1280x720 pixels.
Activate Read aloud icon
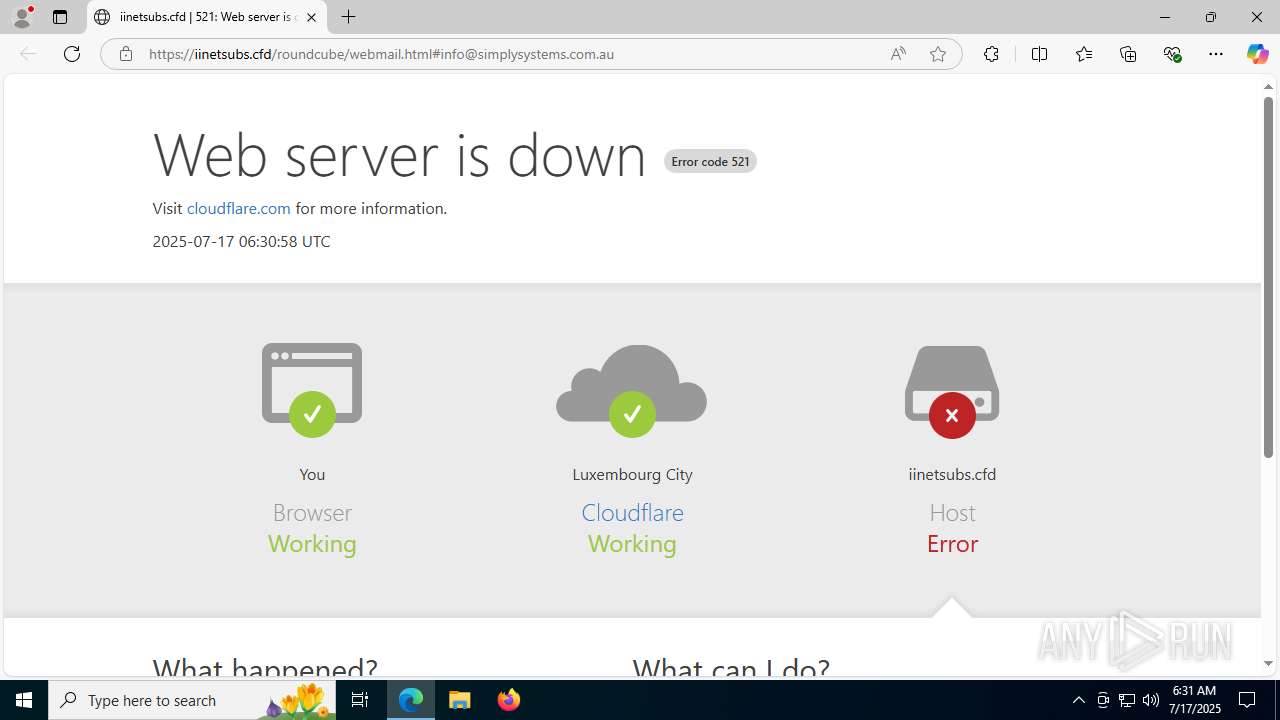pyautogui.click(x=898, y=54)
